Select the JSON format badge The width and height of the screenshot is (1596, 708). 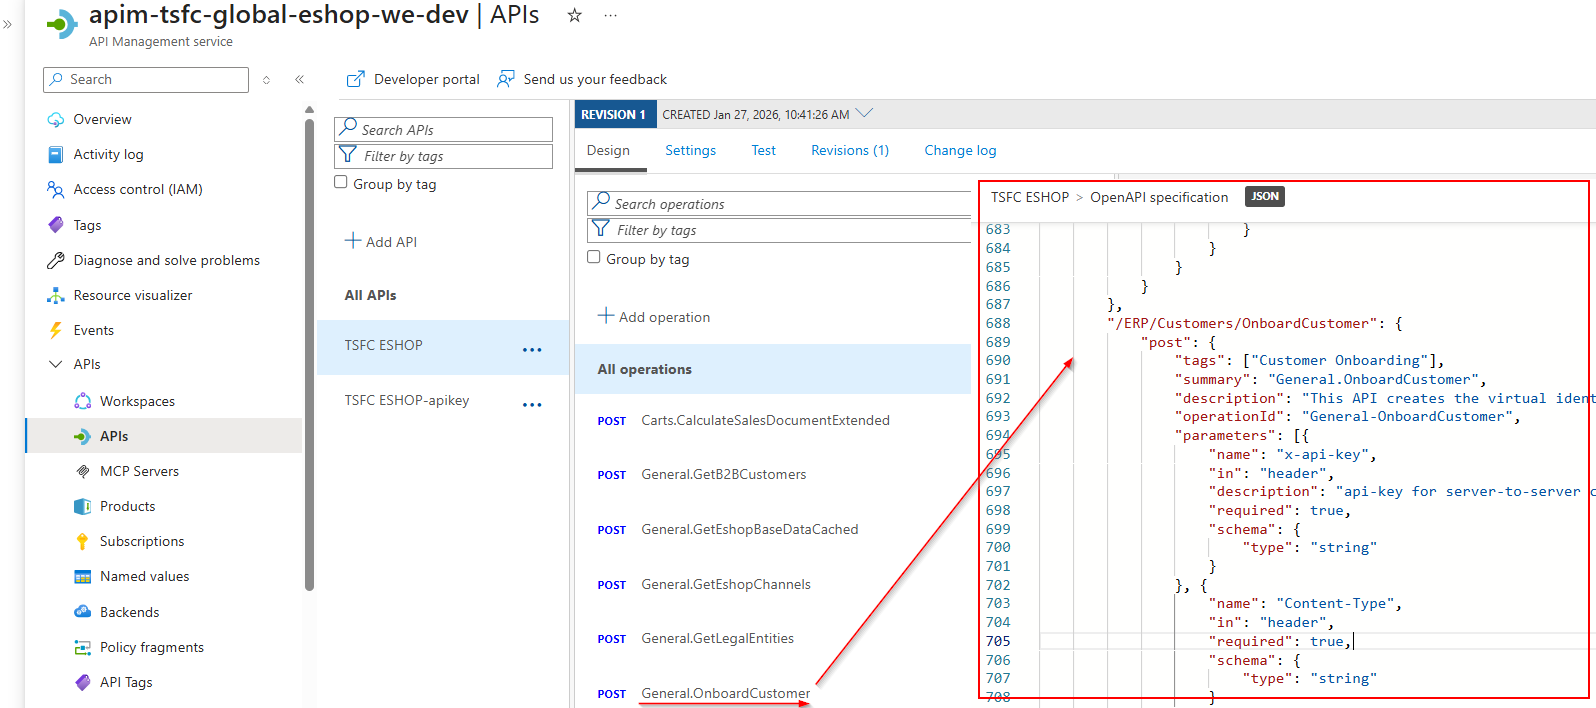(x=1265, y=197)
